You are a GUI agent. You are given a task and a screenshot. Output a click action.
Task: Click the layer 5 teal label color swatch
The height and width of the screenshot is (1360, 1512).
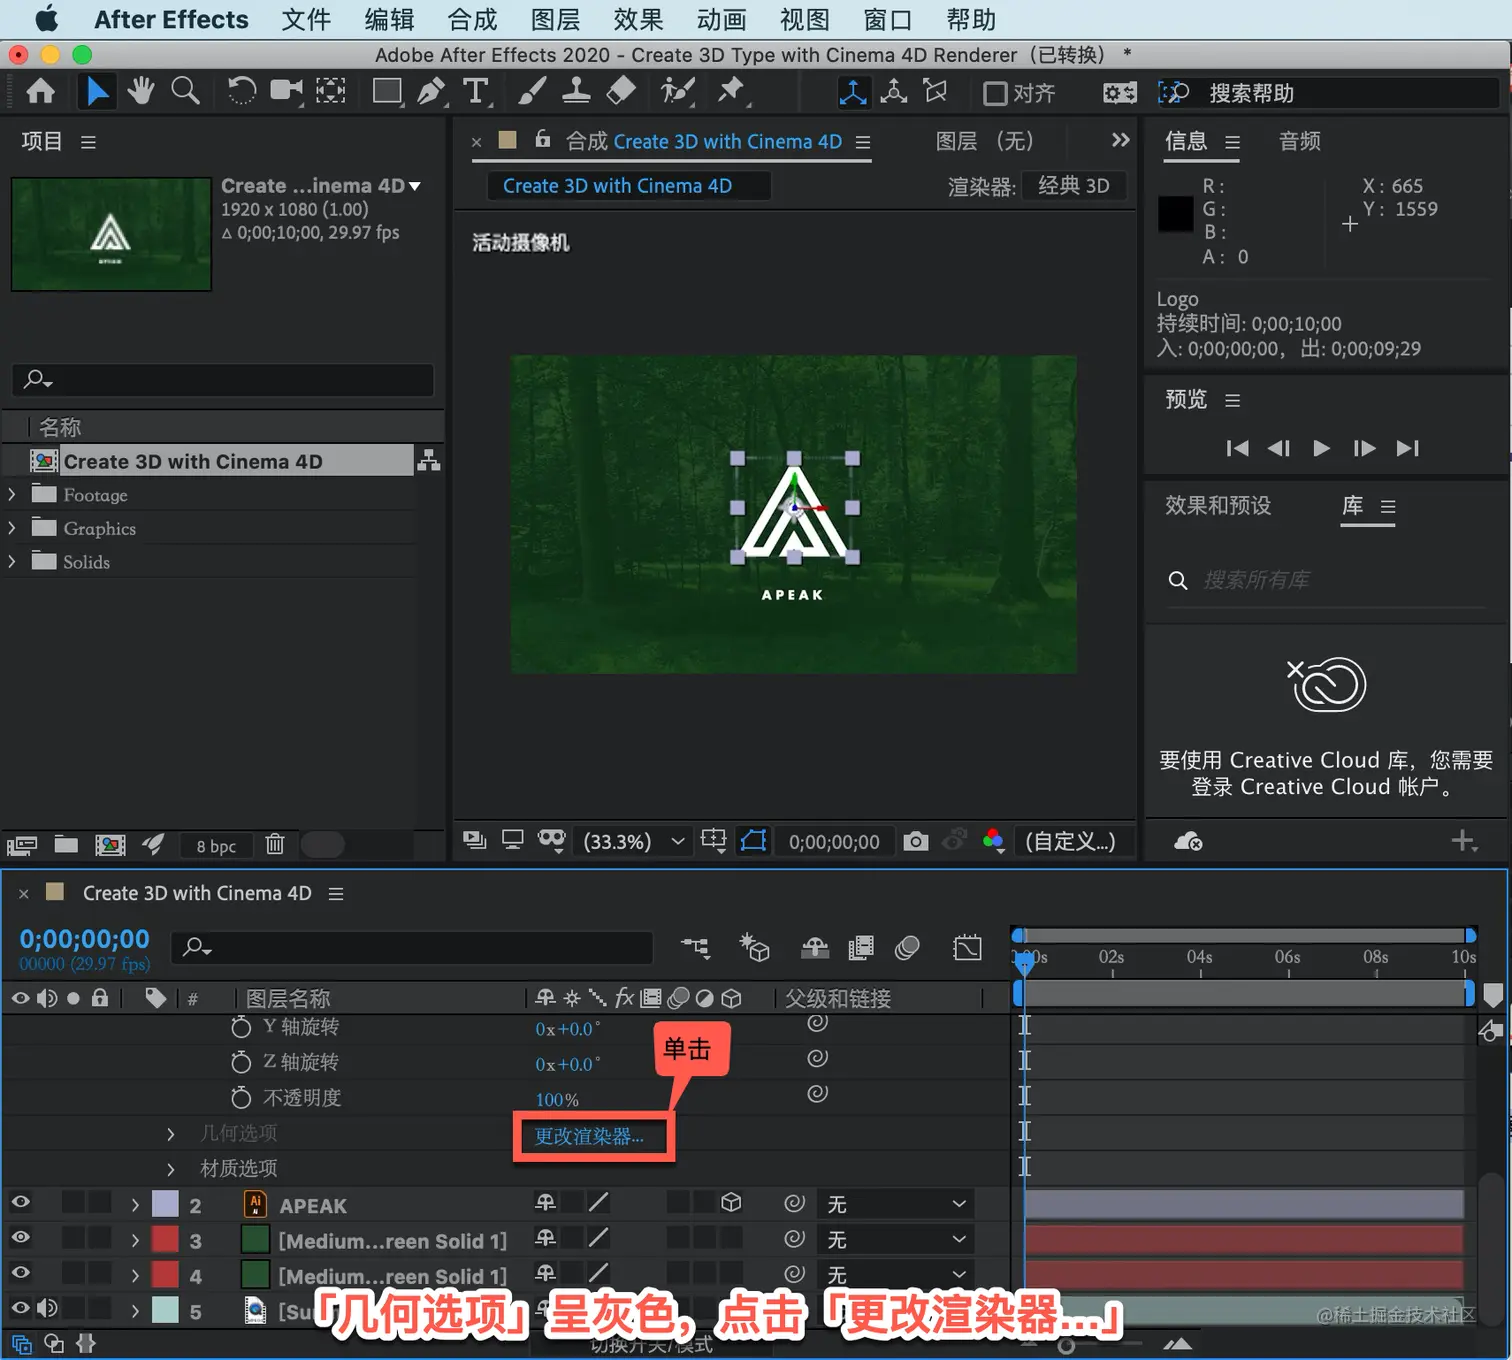165,1309
